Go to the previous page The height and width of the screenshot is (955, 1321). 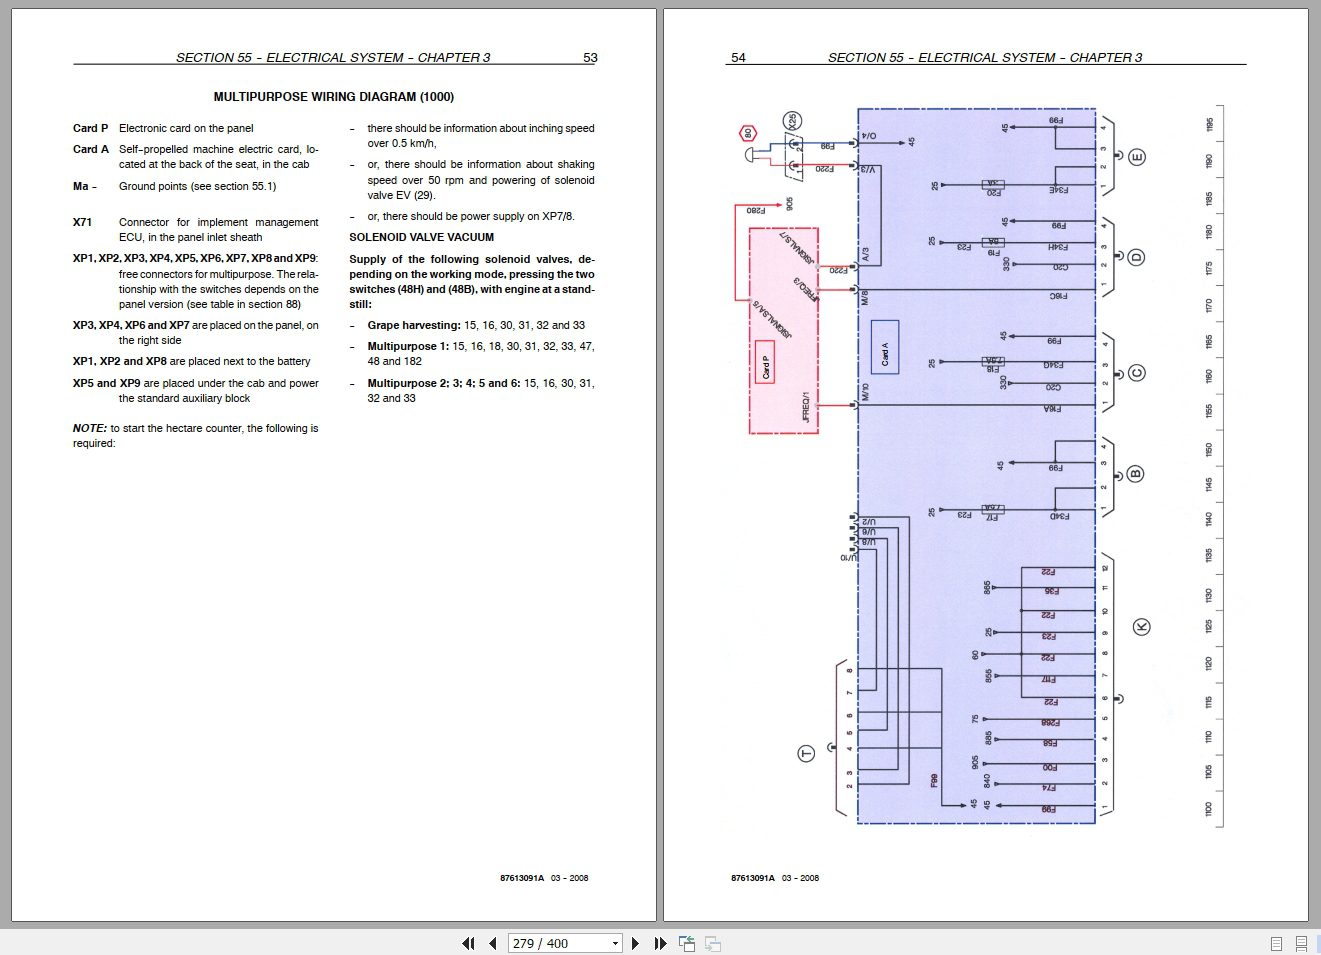(x=492, y=943)
